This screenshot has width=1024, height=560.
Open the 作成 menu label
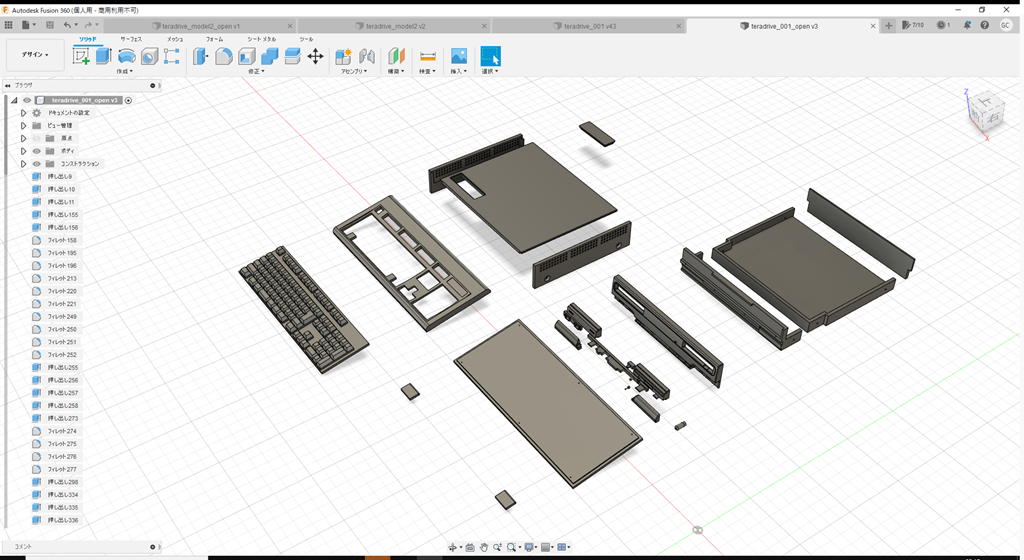(125, 71)
